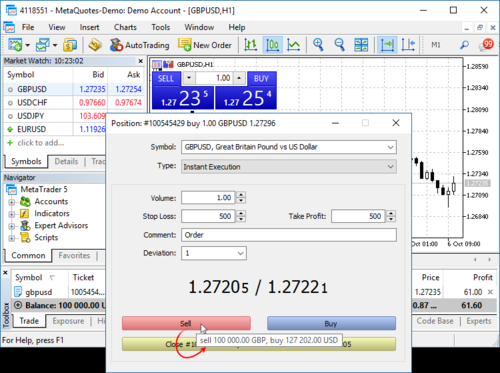Viewport: 500px width, 373px height.
Task: Open the Deviation dropdown
Action: pos(214,253)
